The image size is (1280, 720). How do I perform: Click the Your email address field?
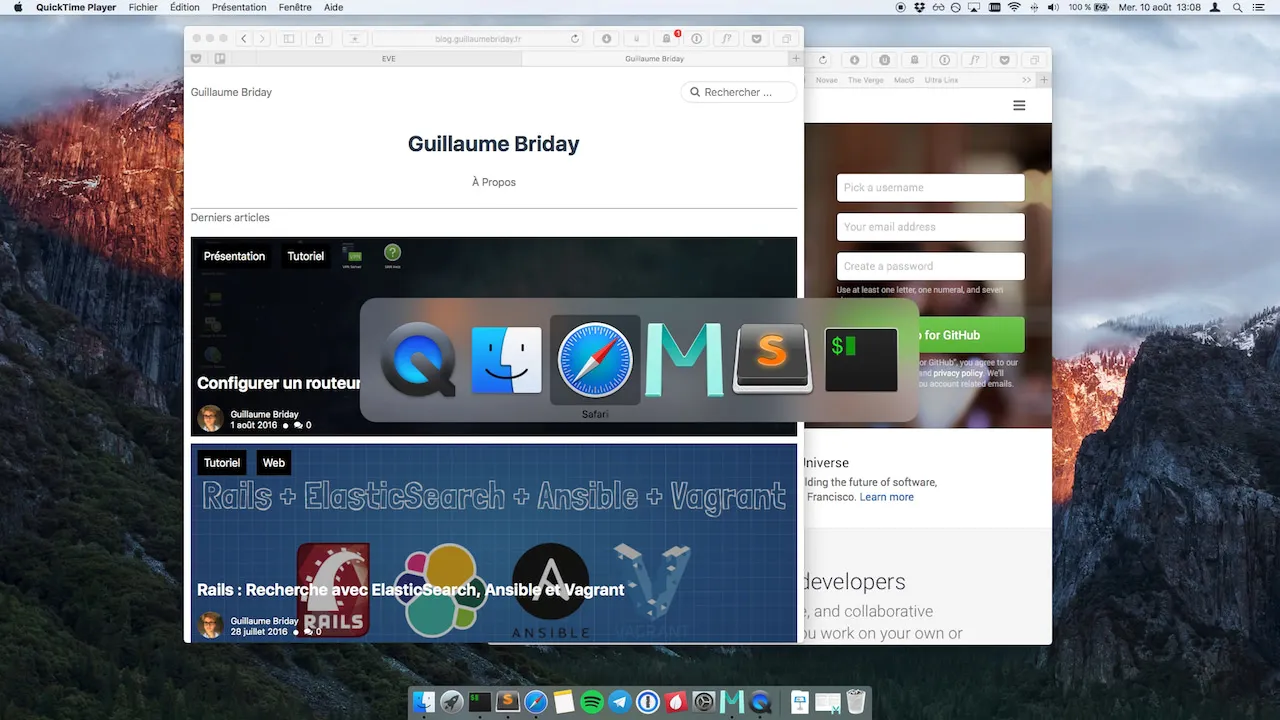[930, 227]
